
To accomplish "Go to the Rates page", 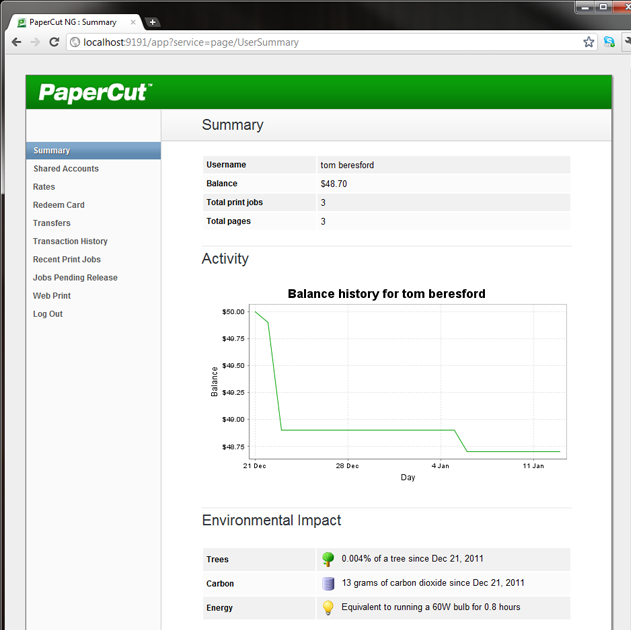I will click(x=44, y=187).
